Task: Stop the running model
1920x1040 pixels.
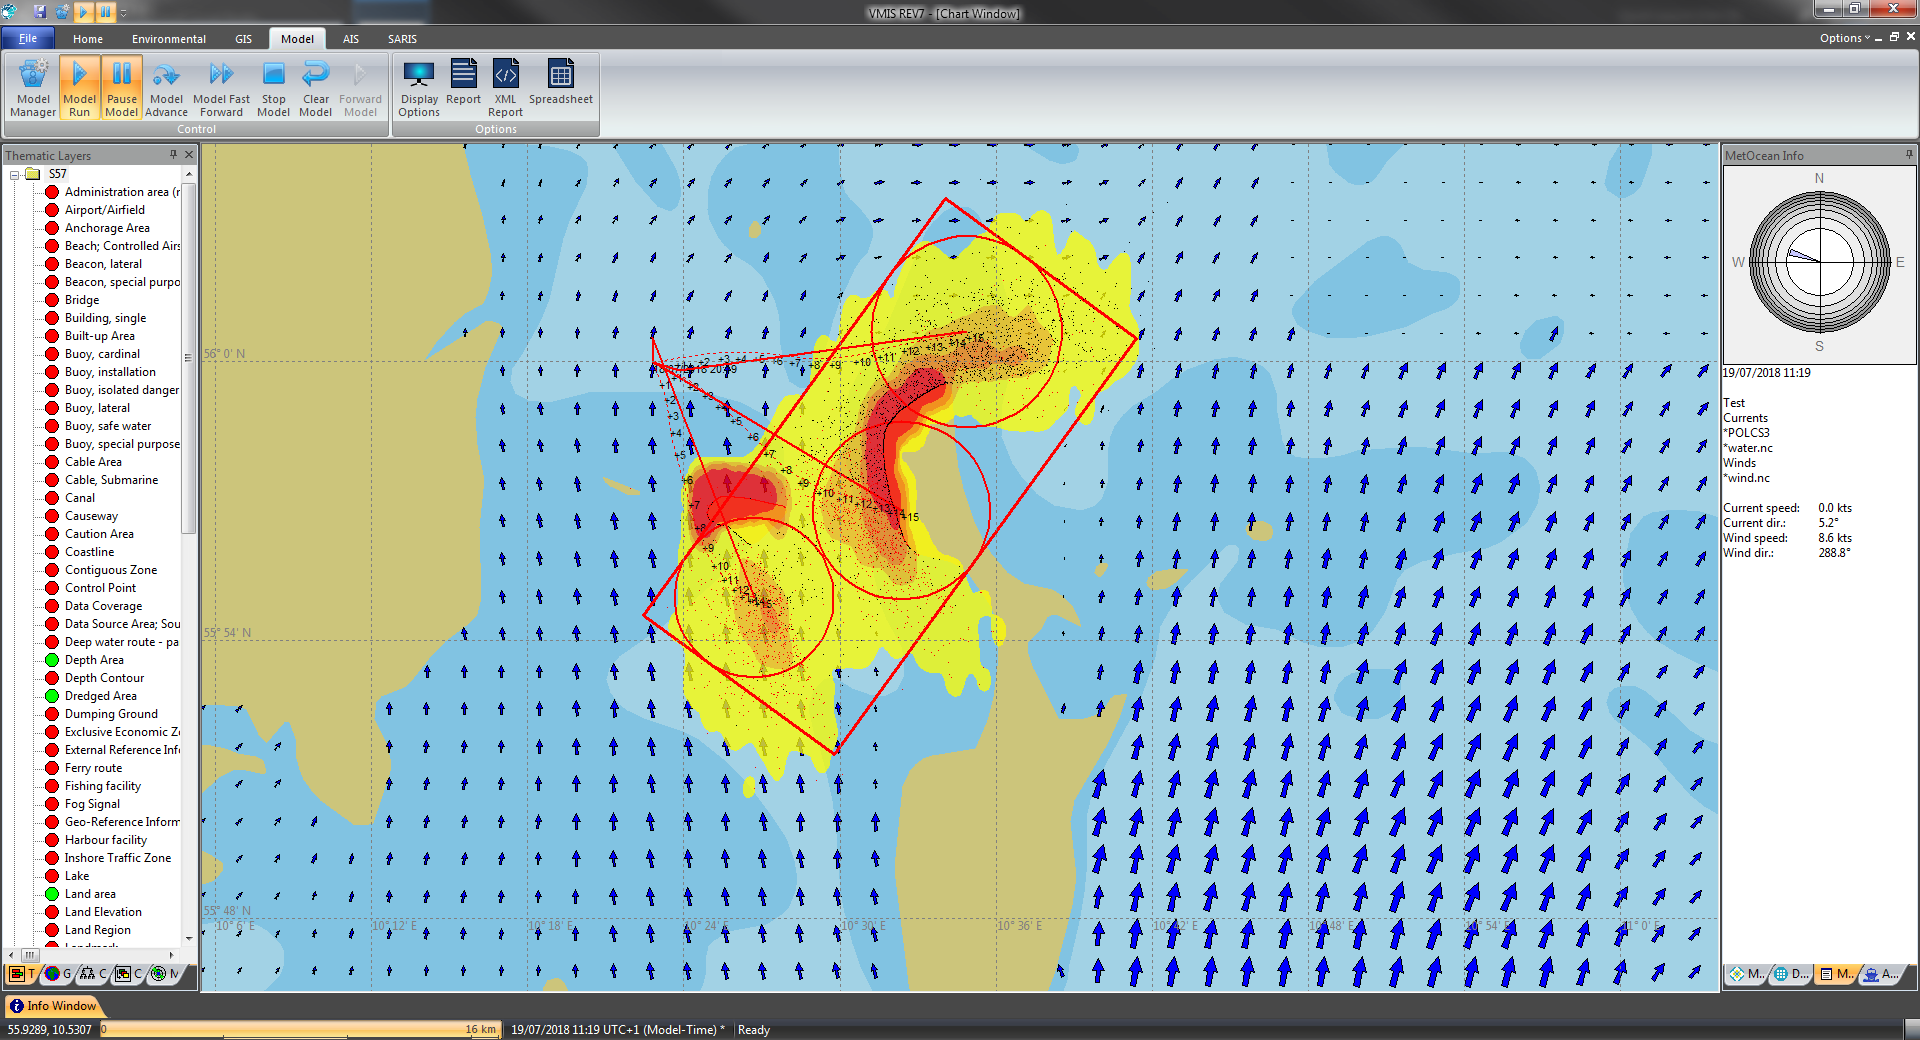Action: coord(273,87)
